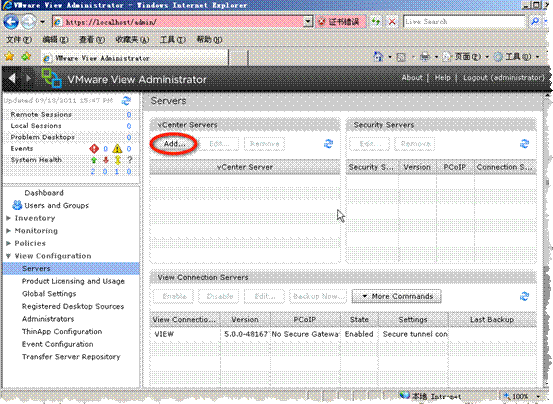The height and width of the screenshot is (404, 553).
Task: Refresh the vCenter Servers list
Action: click(x=328, y=144)
